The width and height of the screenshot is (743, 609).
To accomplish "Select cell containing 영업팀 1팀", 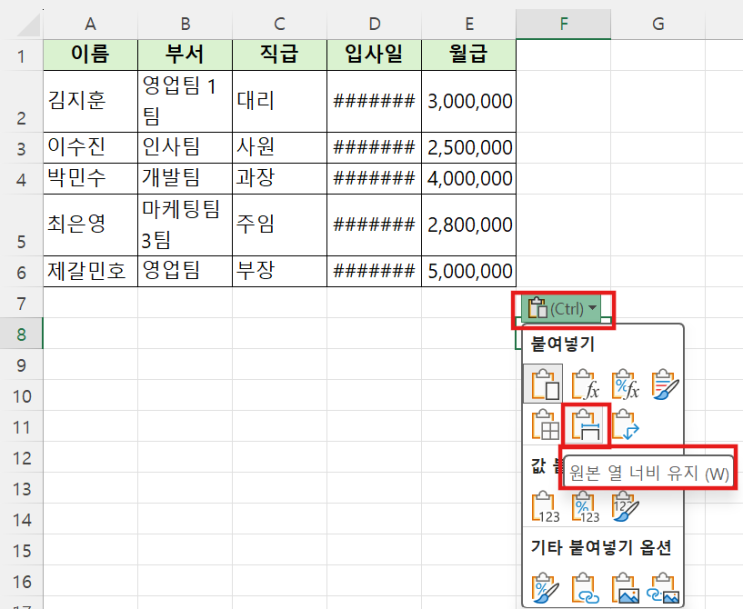I will [185, 101].
